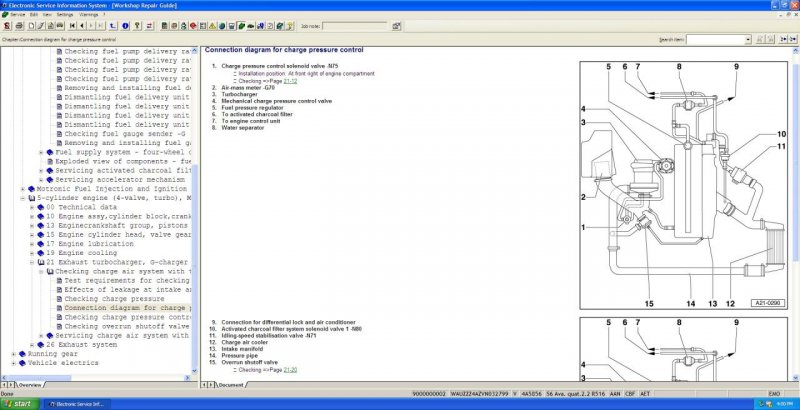The height and width of the screenshot is (410, 800).
Task: Click the blue info icon in the toolbar
Action: point(124,26)
